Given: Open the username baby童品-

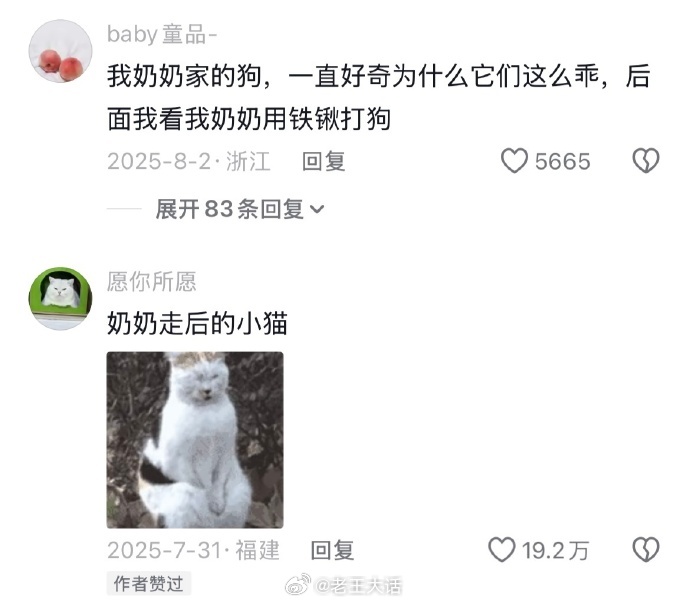Looking at the screenshot, I should pyautogui.click(x=162, y=34).
